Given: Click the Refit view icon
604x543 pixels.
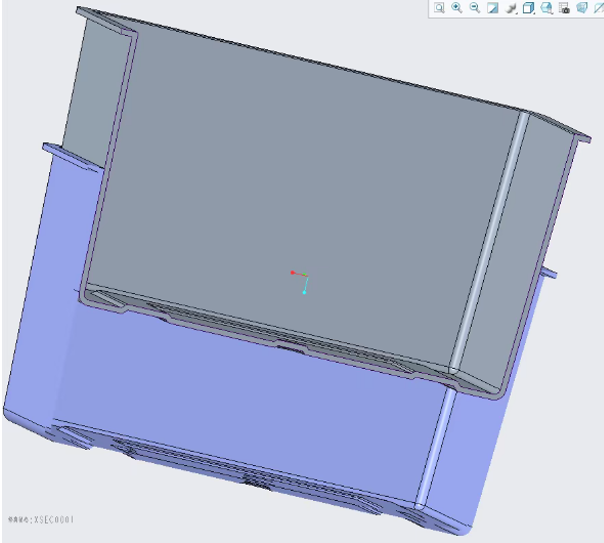Looking at the screenshot, I should [x=438, y=8].
